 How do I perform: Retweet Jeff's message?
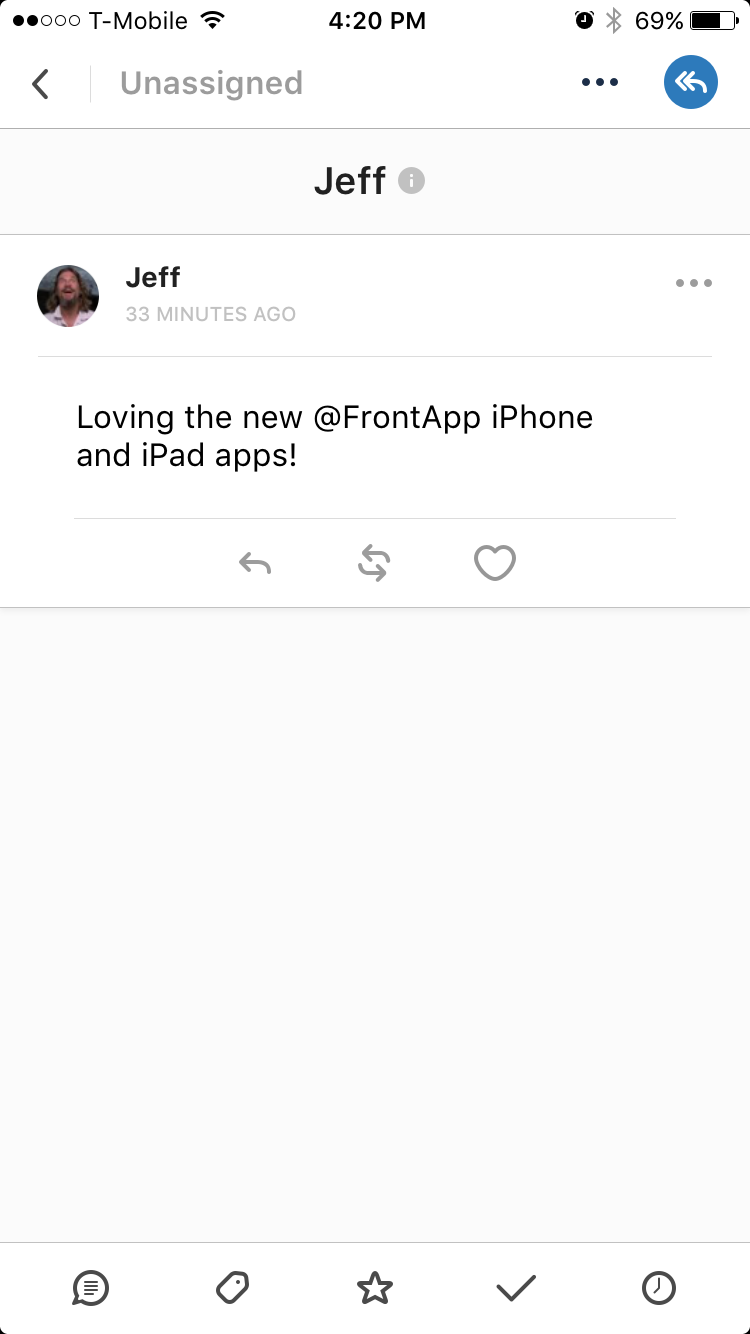tap(374, 564)
